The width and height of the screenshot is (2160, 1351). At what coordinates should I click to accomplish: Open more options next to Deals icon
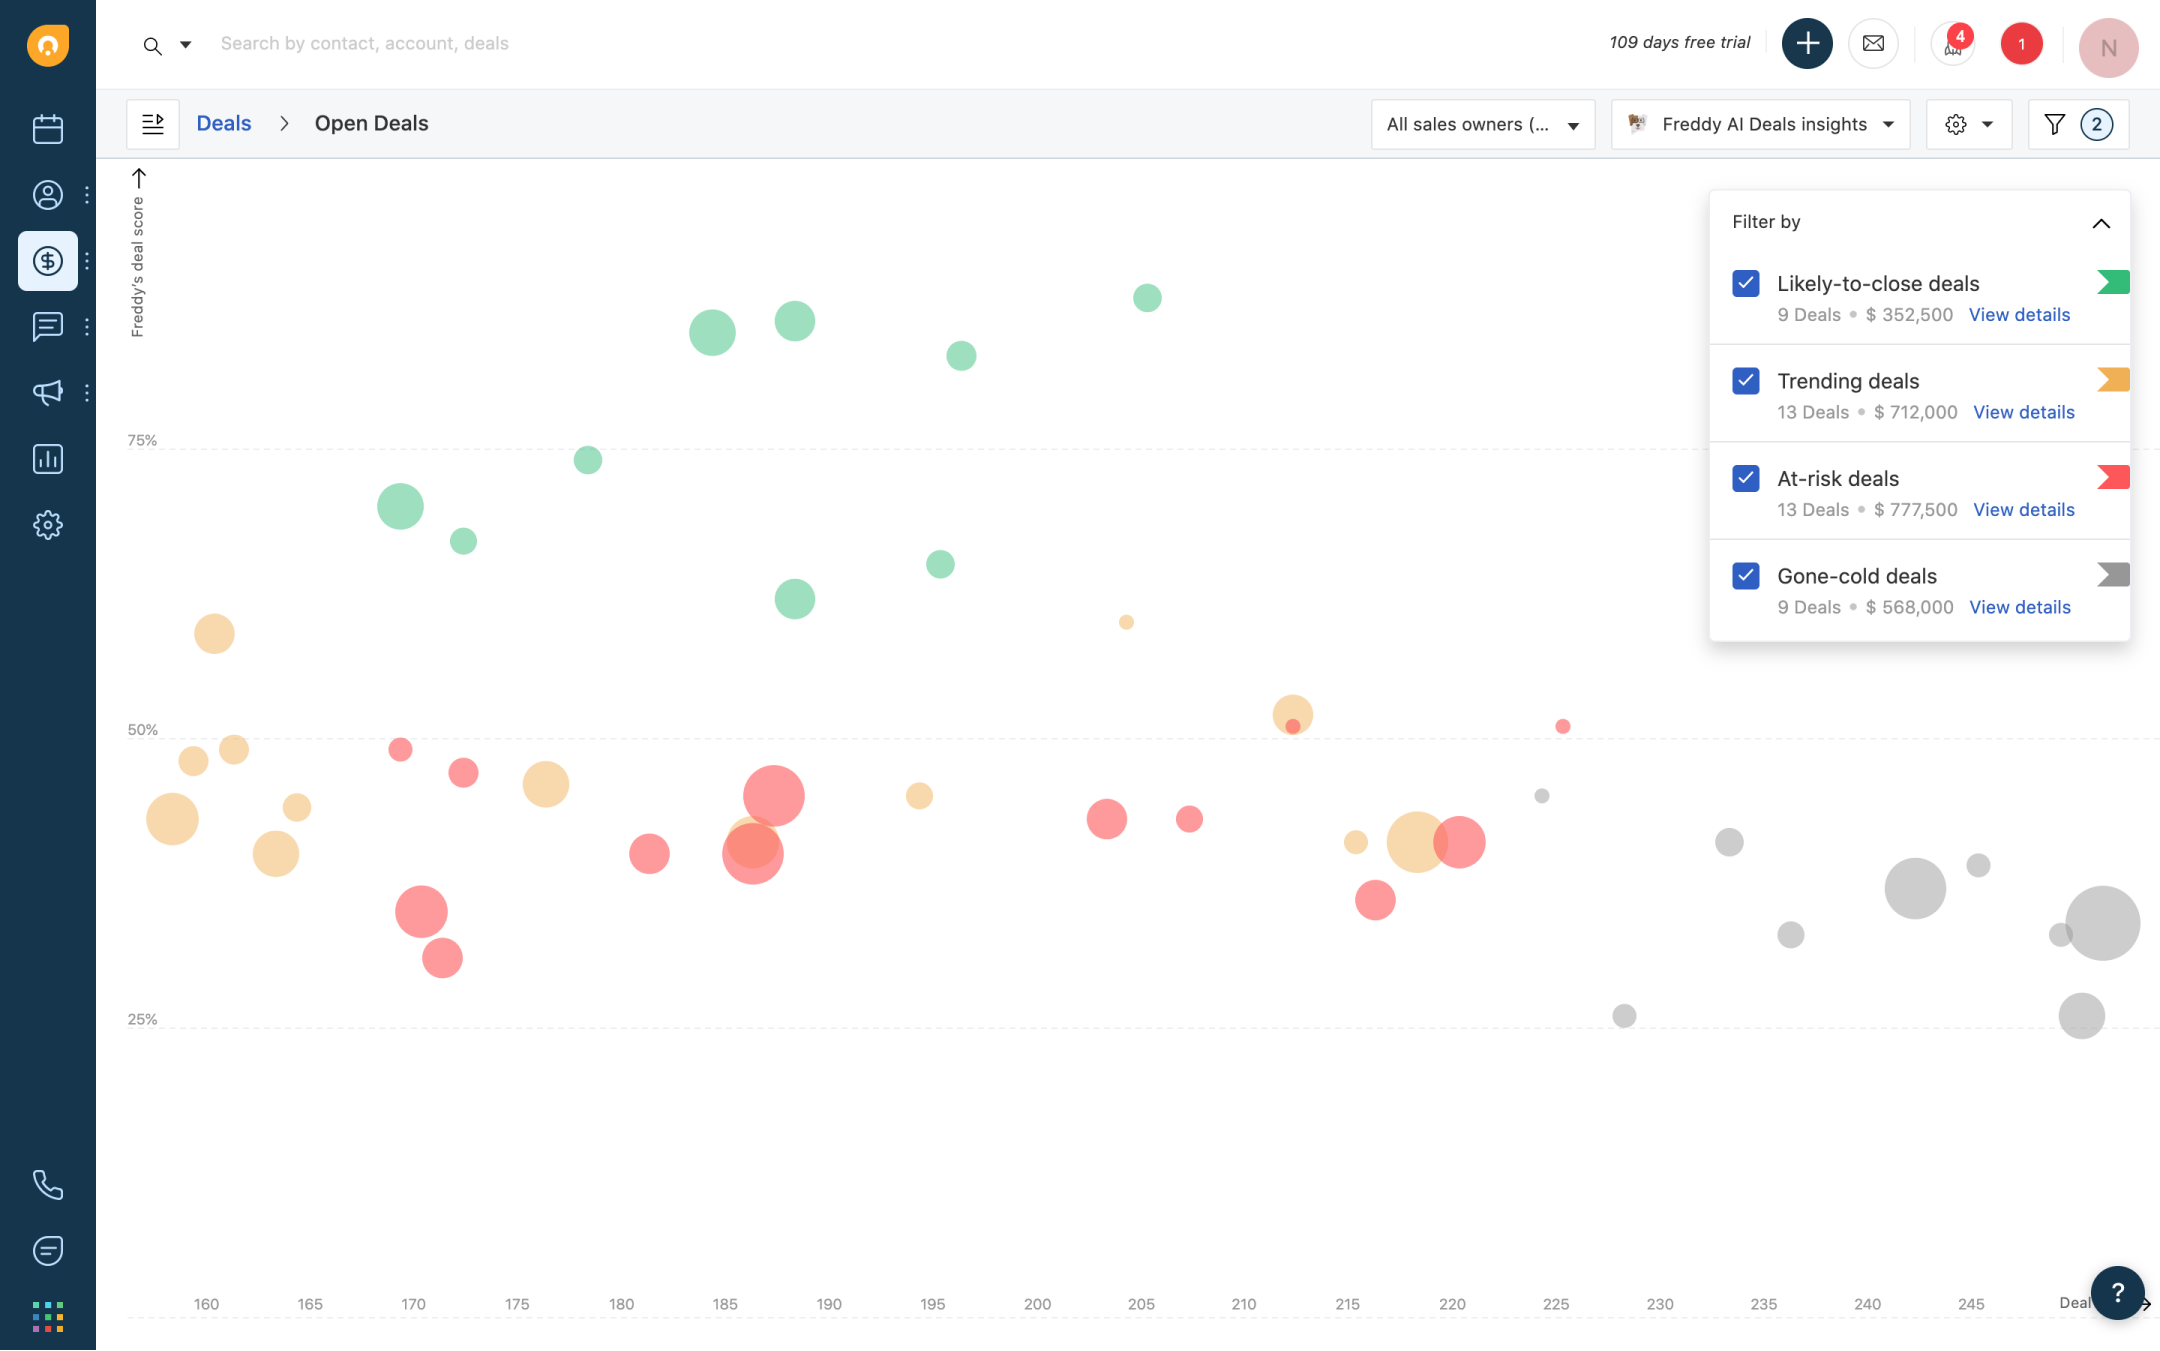tap(87, 261)
